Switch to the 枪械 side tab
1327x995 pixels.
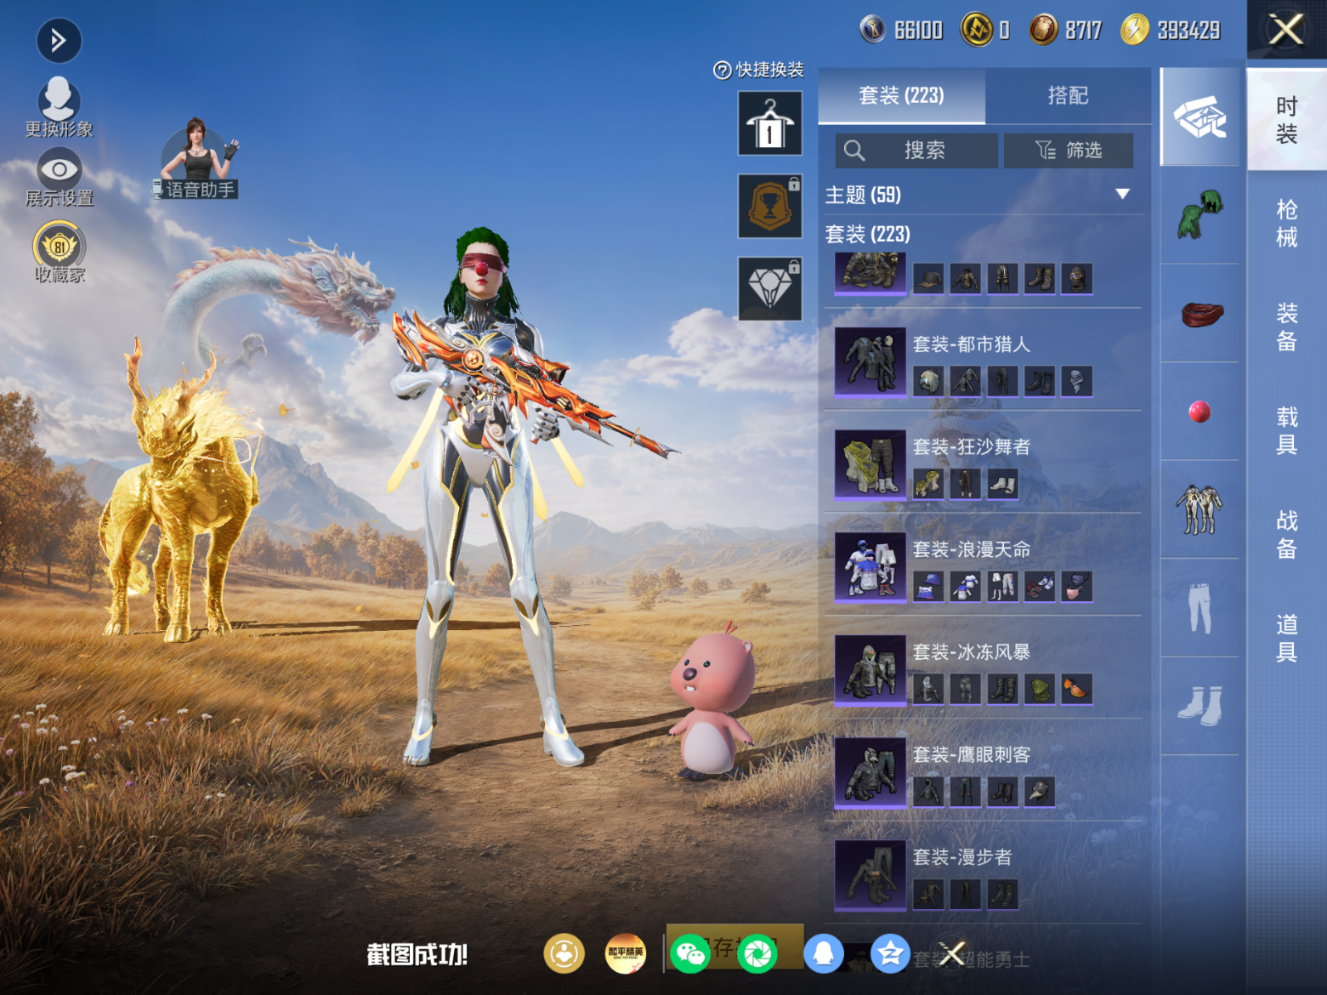click(x=1287, y=223)
